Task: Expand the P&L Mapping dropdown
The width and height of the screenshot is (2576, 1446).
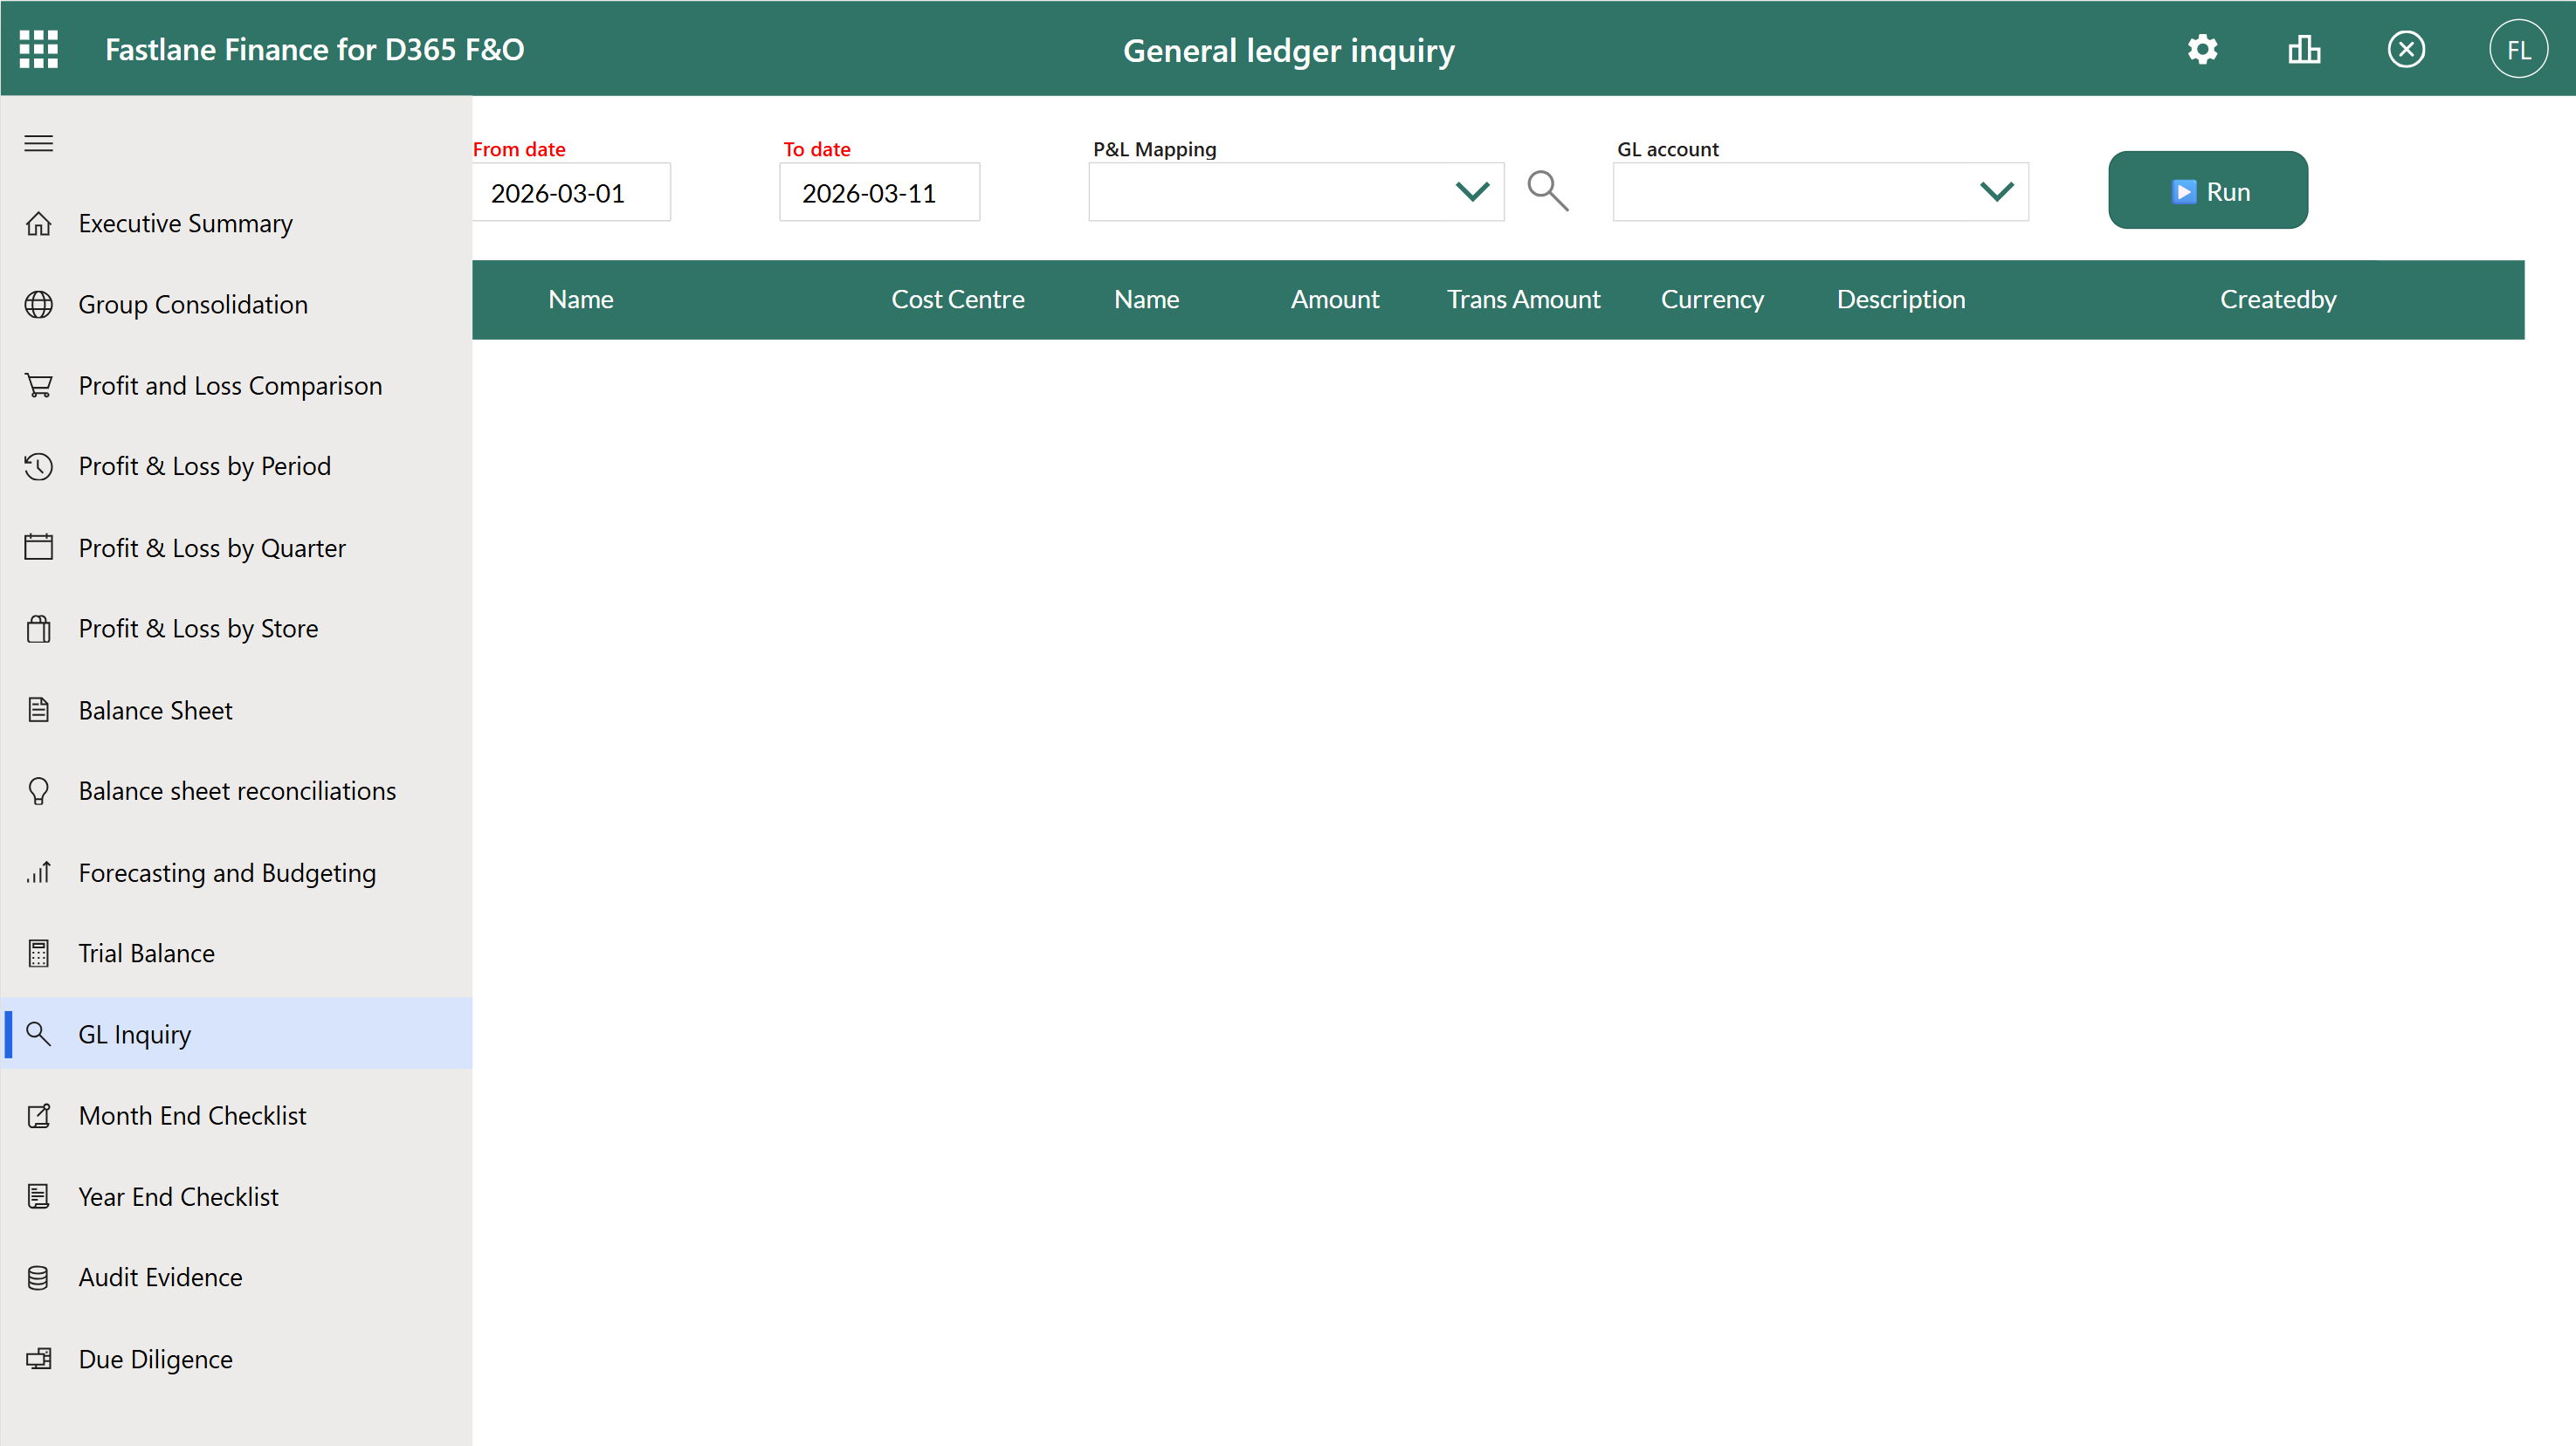Action: coord(1471,191)
